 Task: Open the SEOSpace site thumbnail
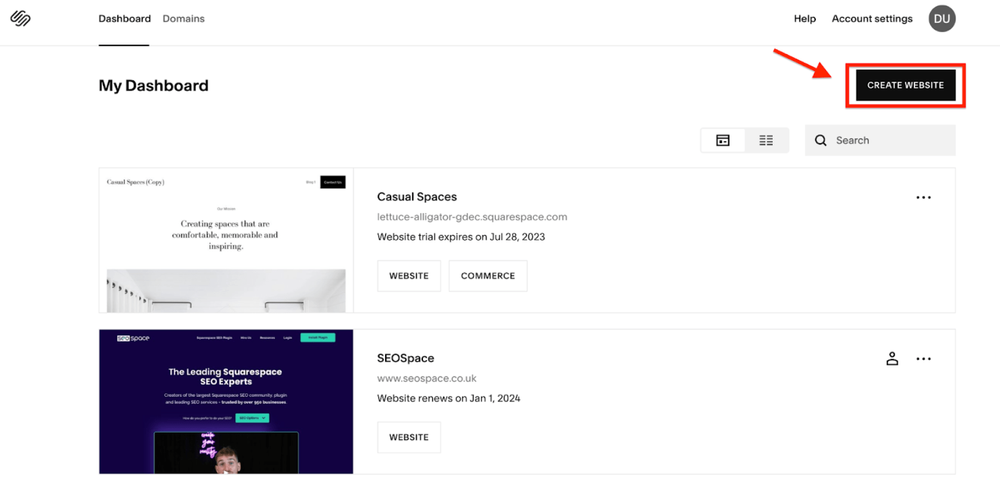pos(226,402)
